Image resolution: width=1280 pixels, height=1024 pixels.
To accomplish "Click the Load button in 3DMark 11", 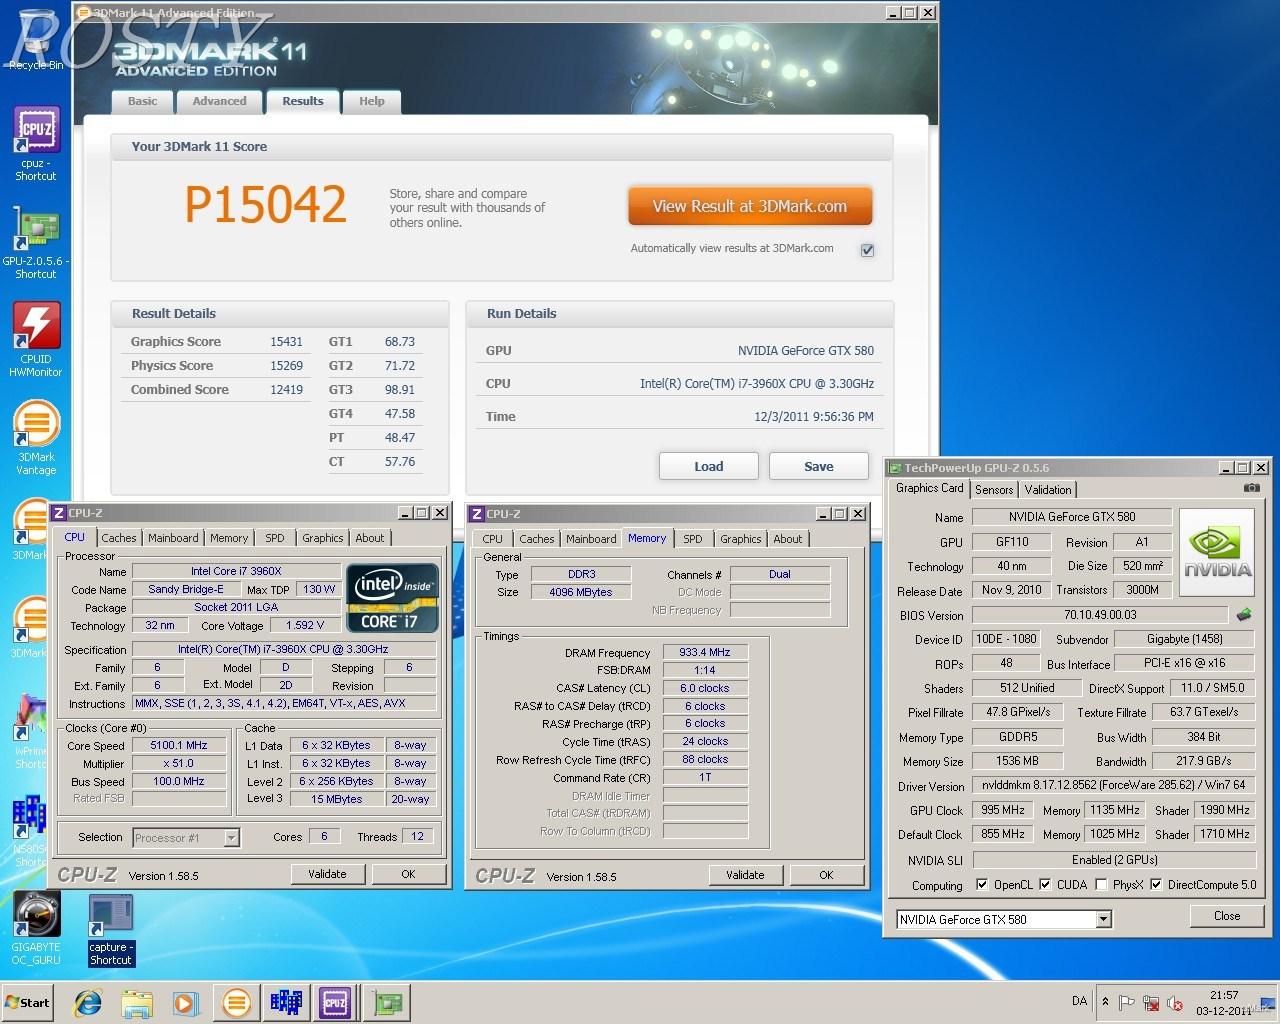I will click(x=709, y=466).
